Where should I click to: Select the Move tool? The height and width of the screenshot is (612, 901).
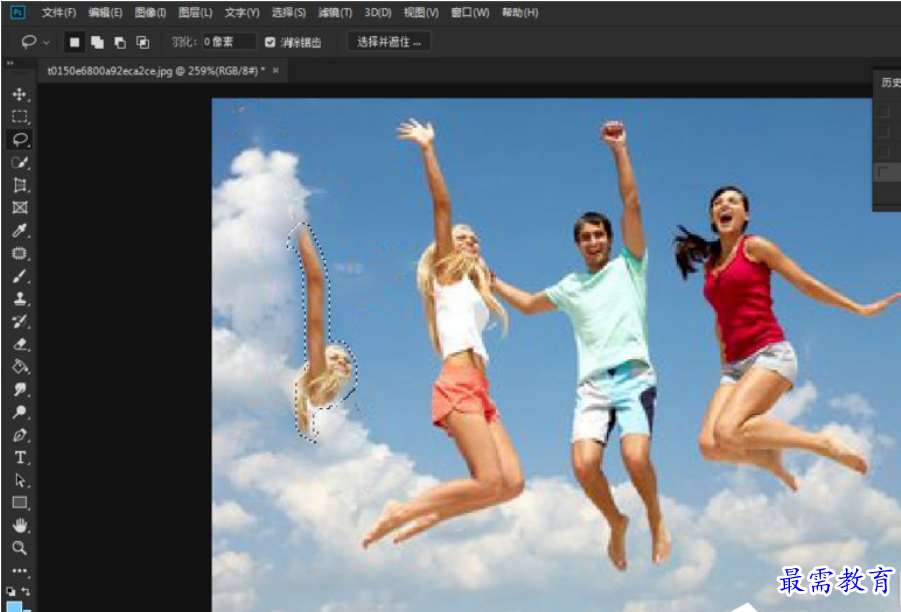[x=20, y=94]
